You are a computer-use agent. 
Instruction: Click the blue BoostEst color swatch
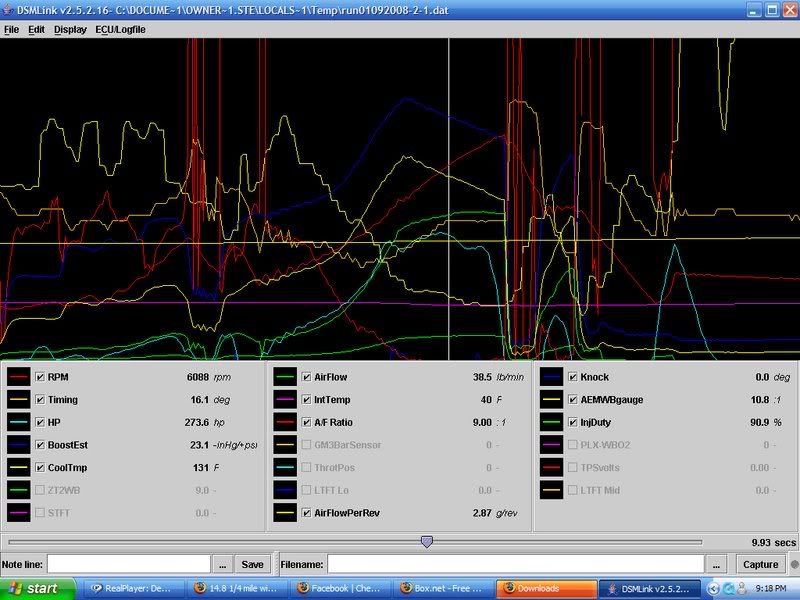coord(18,444)
